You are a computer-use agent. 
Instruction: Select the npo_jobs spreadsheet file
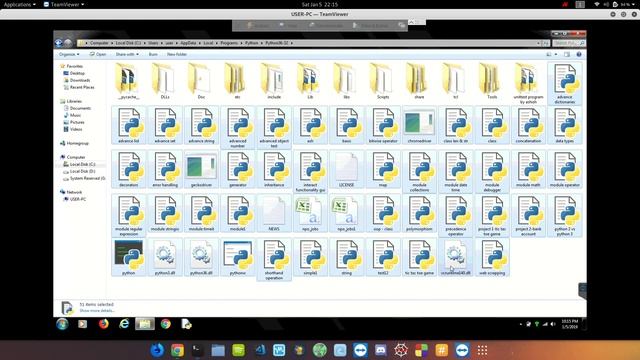(310, 213)
